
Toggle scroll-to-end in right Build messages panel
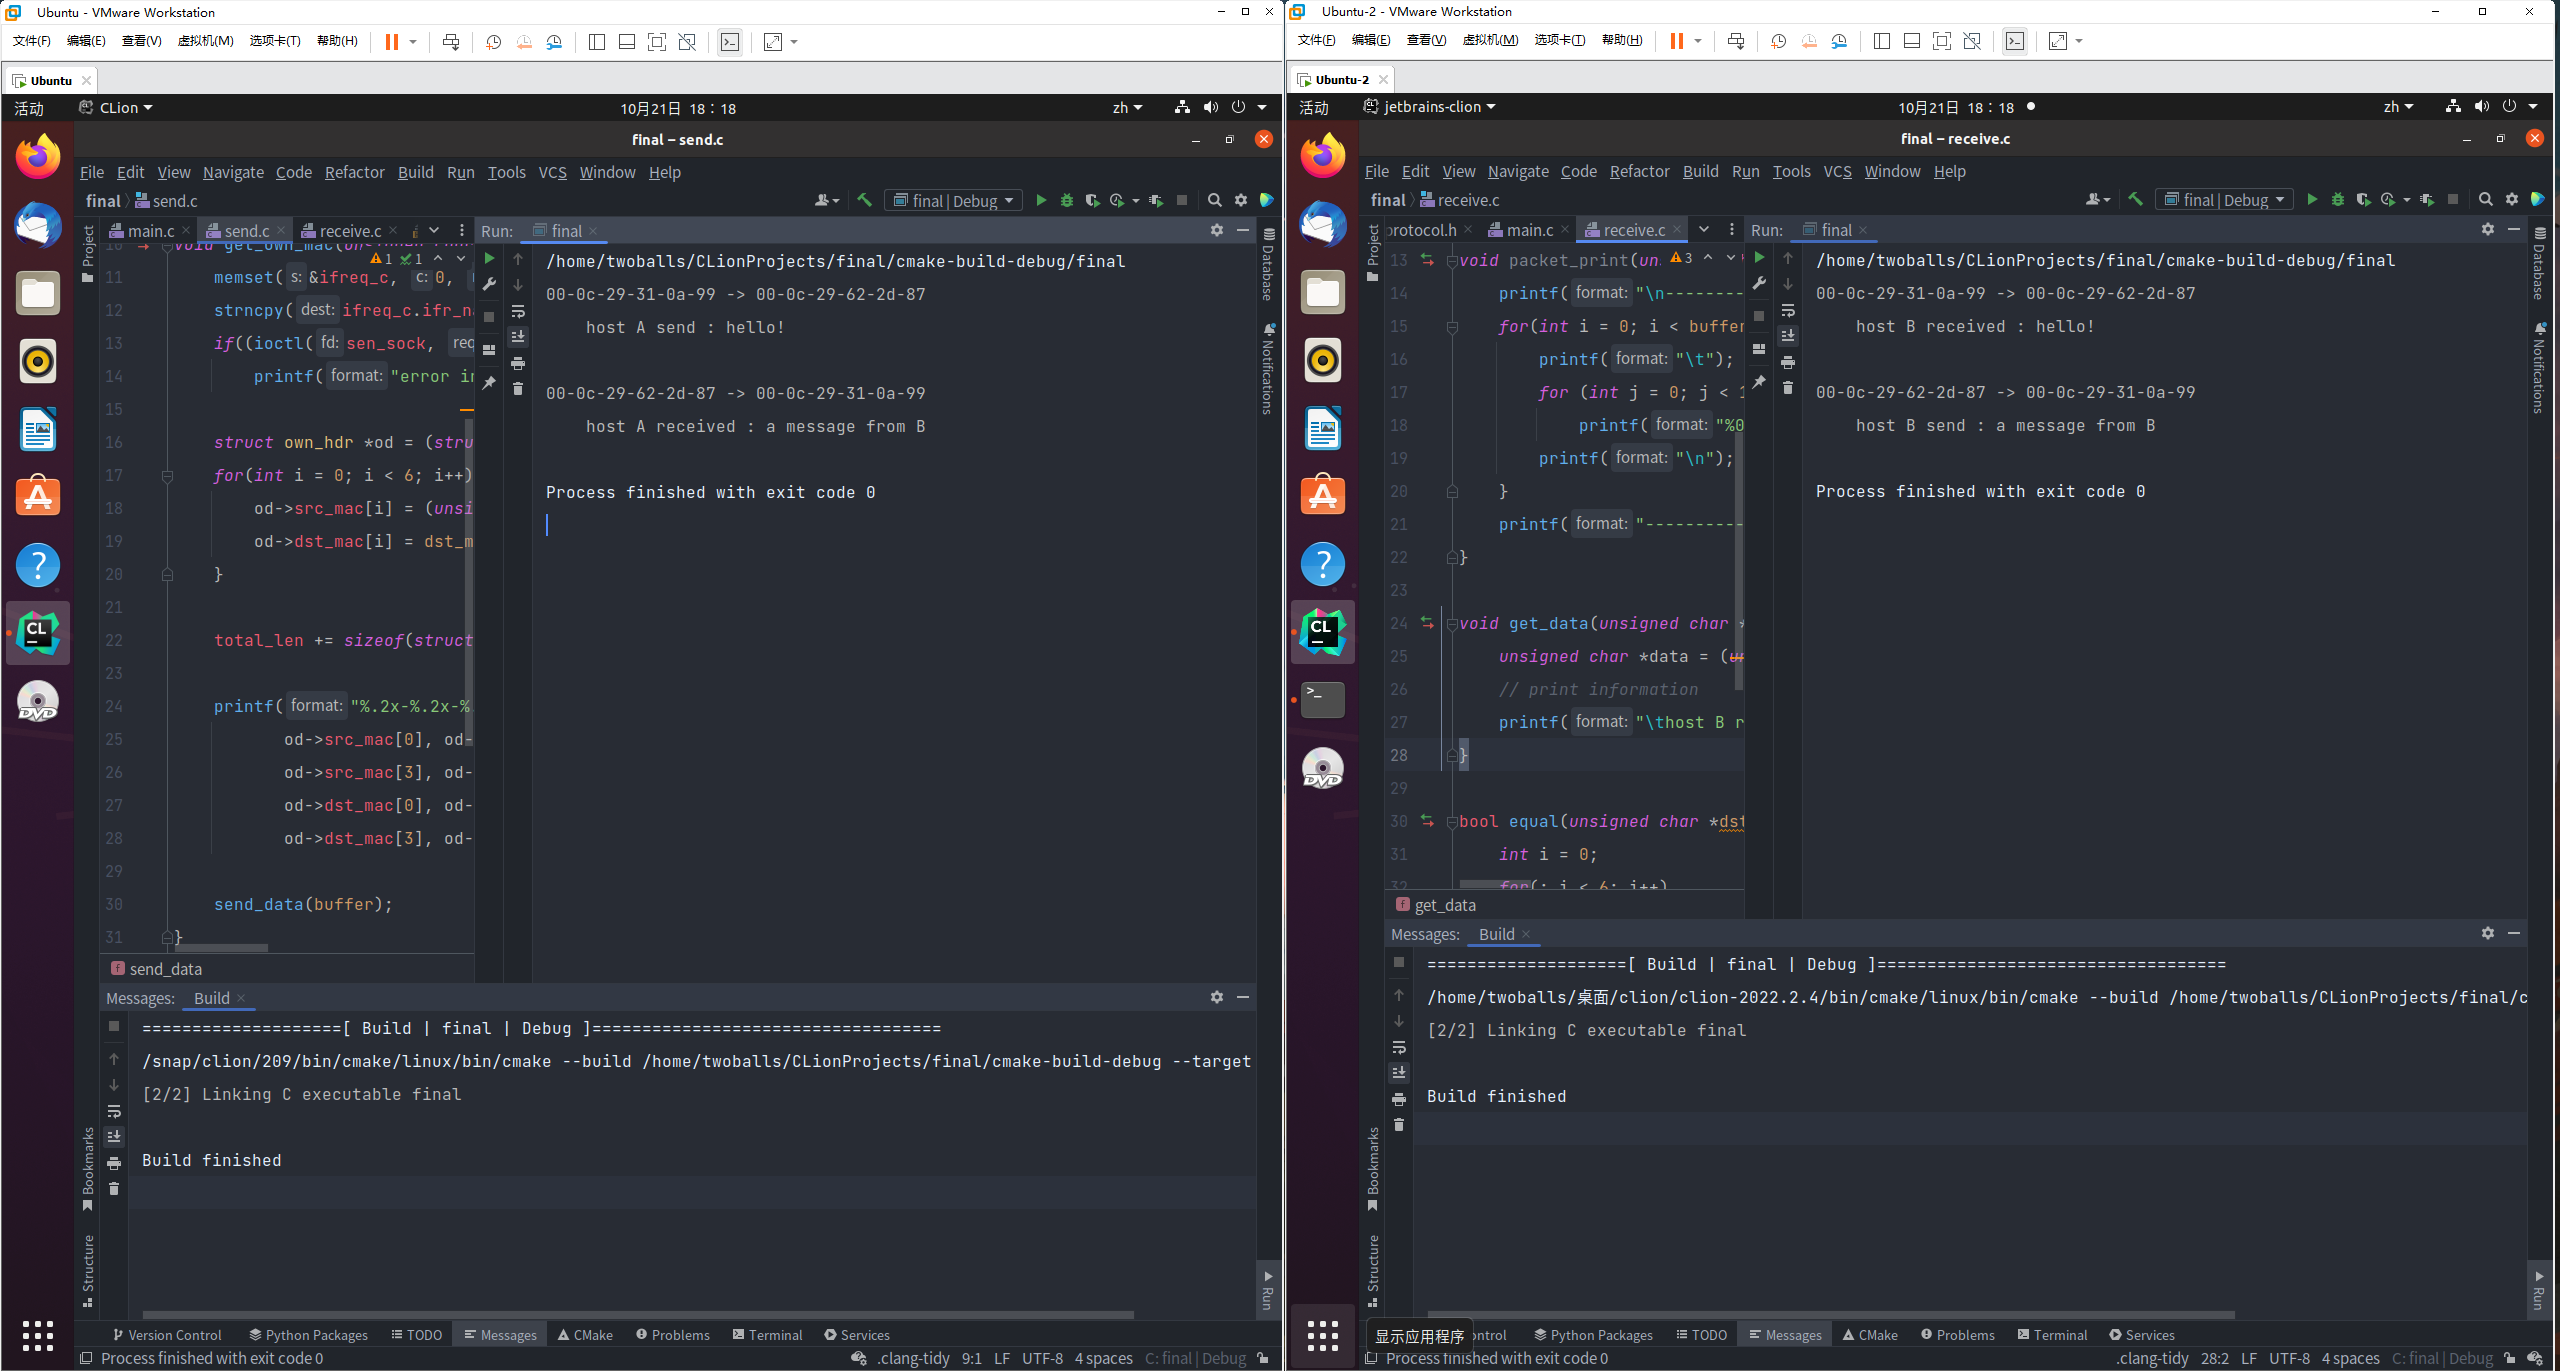pos(1399,1073)
